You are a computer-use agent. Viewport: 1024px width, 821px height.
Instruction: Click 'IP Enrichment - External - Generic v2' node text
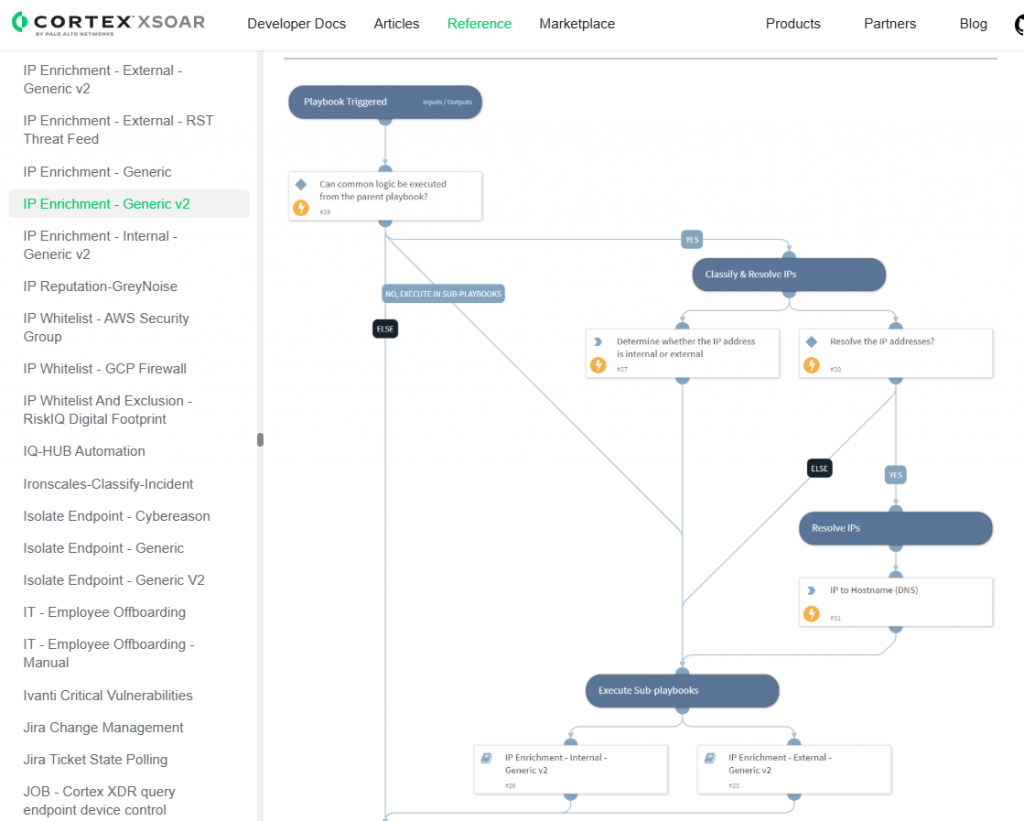(x=780, y=764)
